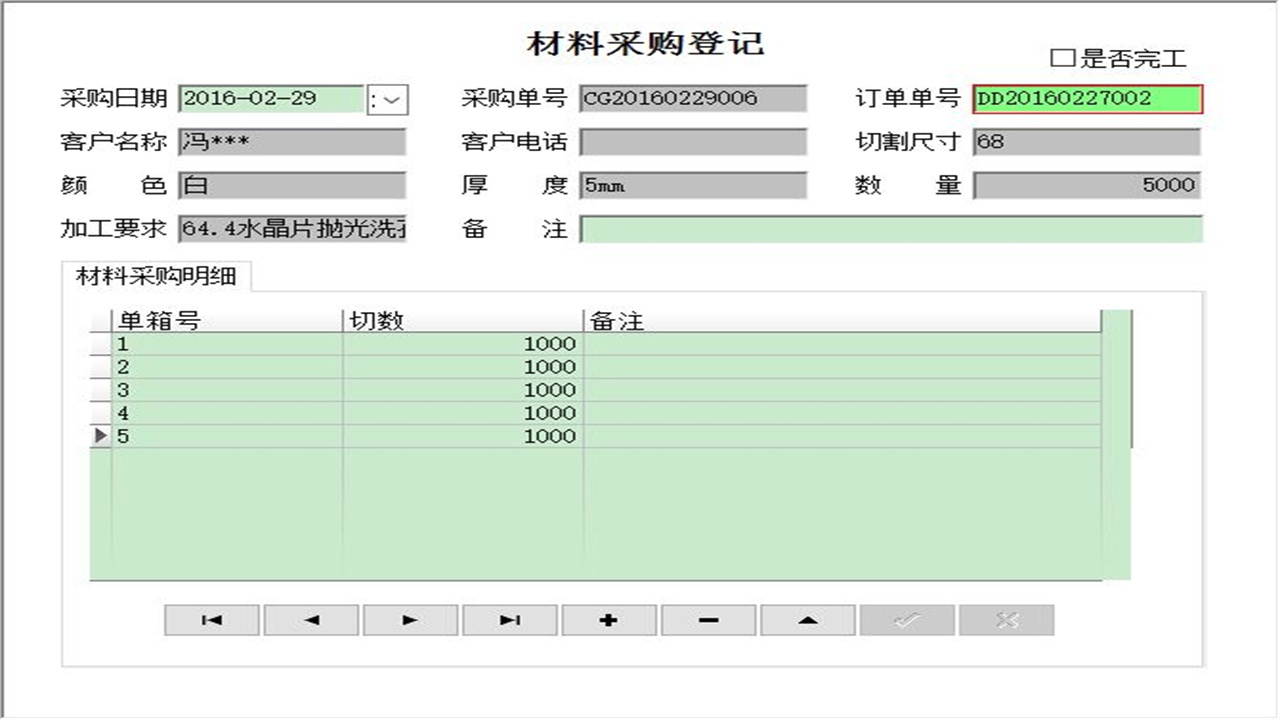Click the post changes checkmark icon

click(908, 620)
